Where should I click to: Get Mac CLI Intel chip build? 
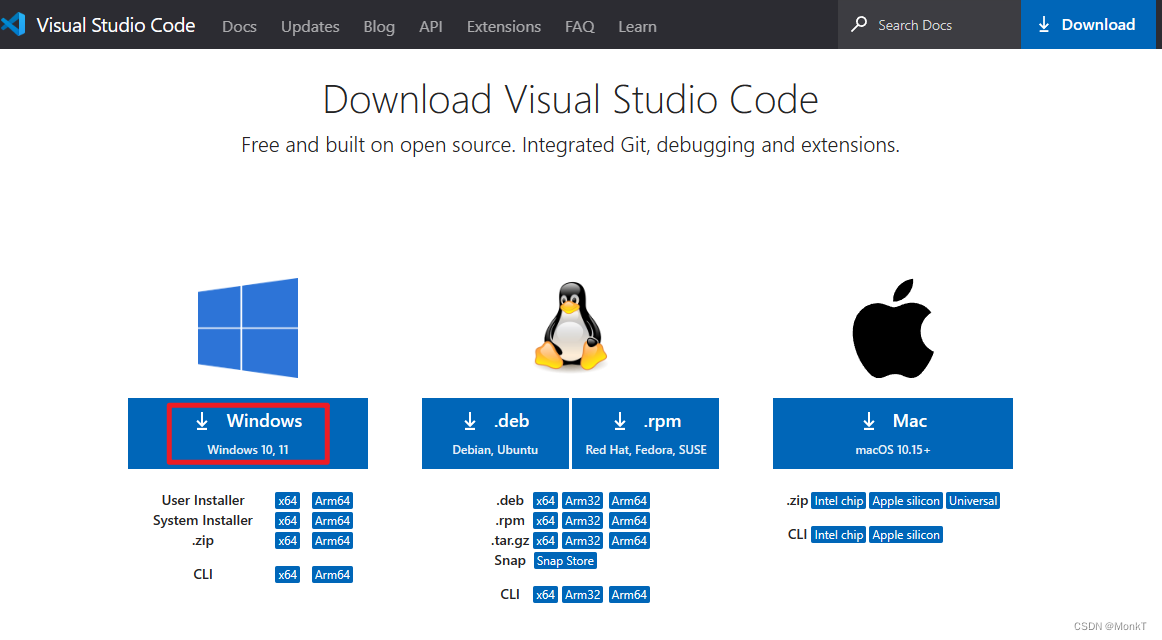coord(839,535)
